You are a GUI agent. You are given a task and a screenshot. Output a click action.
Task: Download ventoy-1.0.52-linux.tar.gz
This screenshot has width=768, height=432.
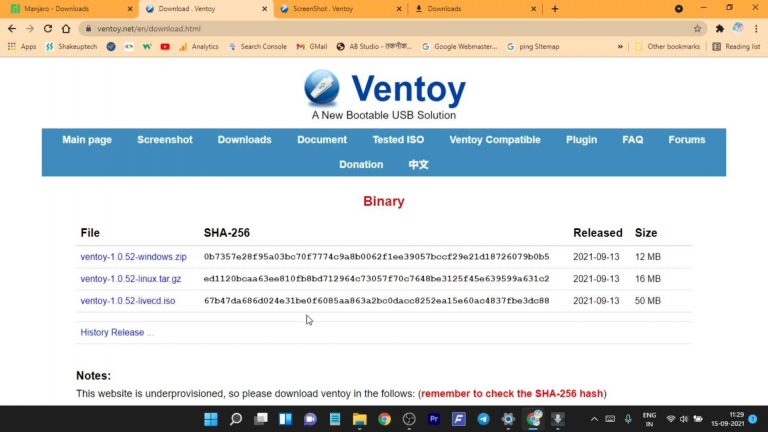pyautogui.click(x=131, y=279)
